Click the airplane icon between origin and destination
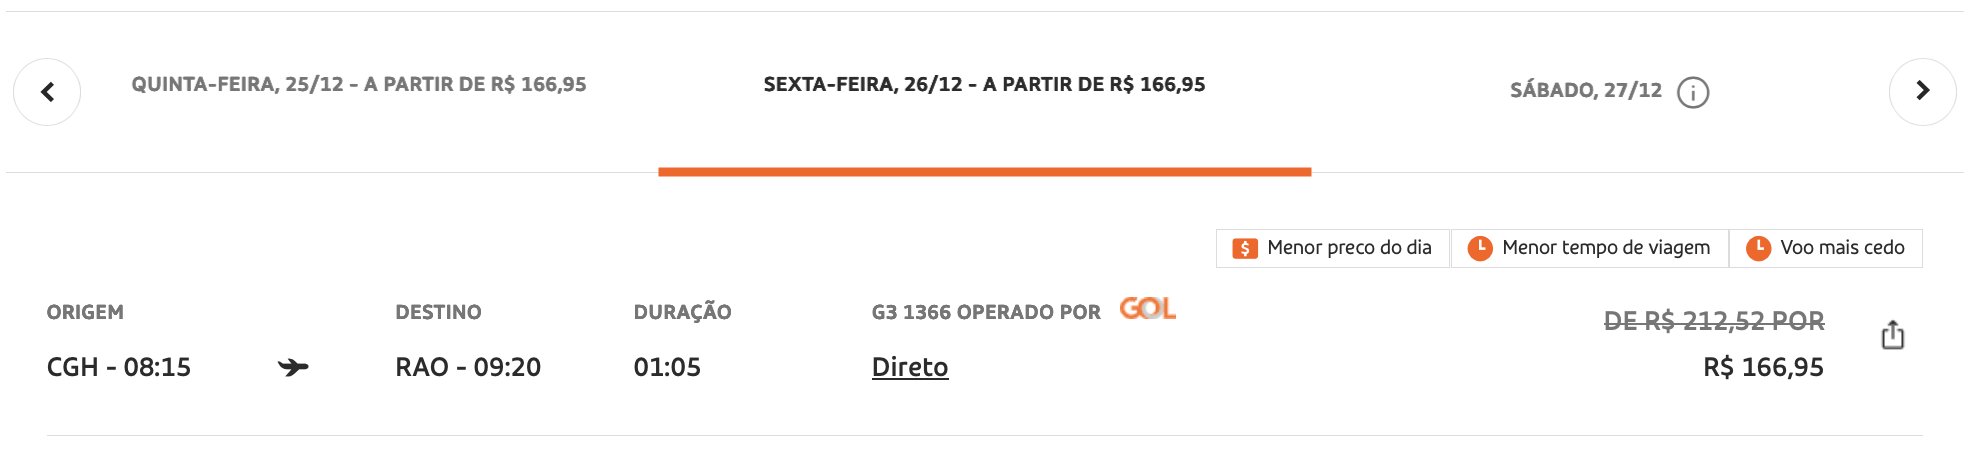Image resolution: width=1988 pixels, height=450 pixels. pyautogui.click(x=293, y=368)
